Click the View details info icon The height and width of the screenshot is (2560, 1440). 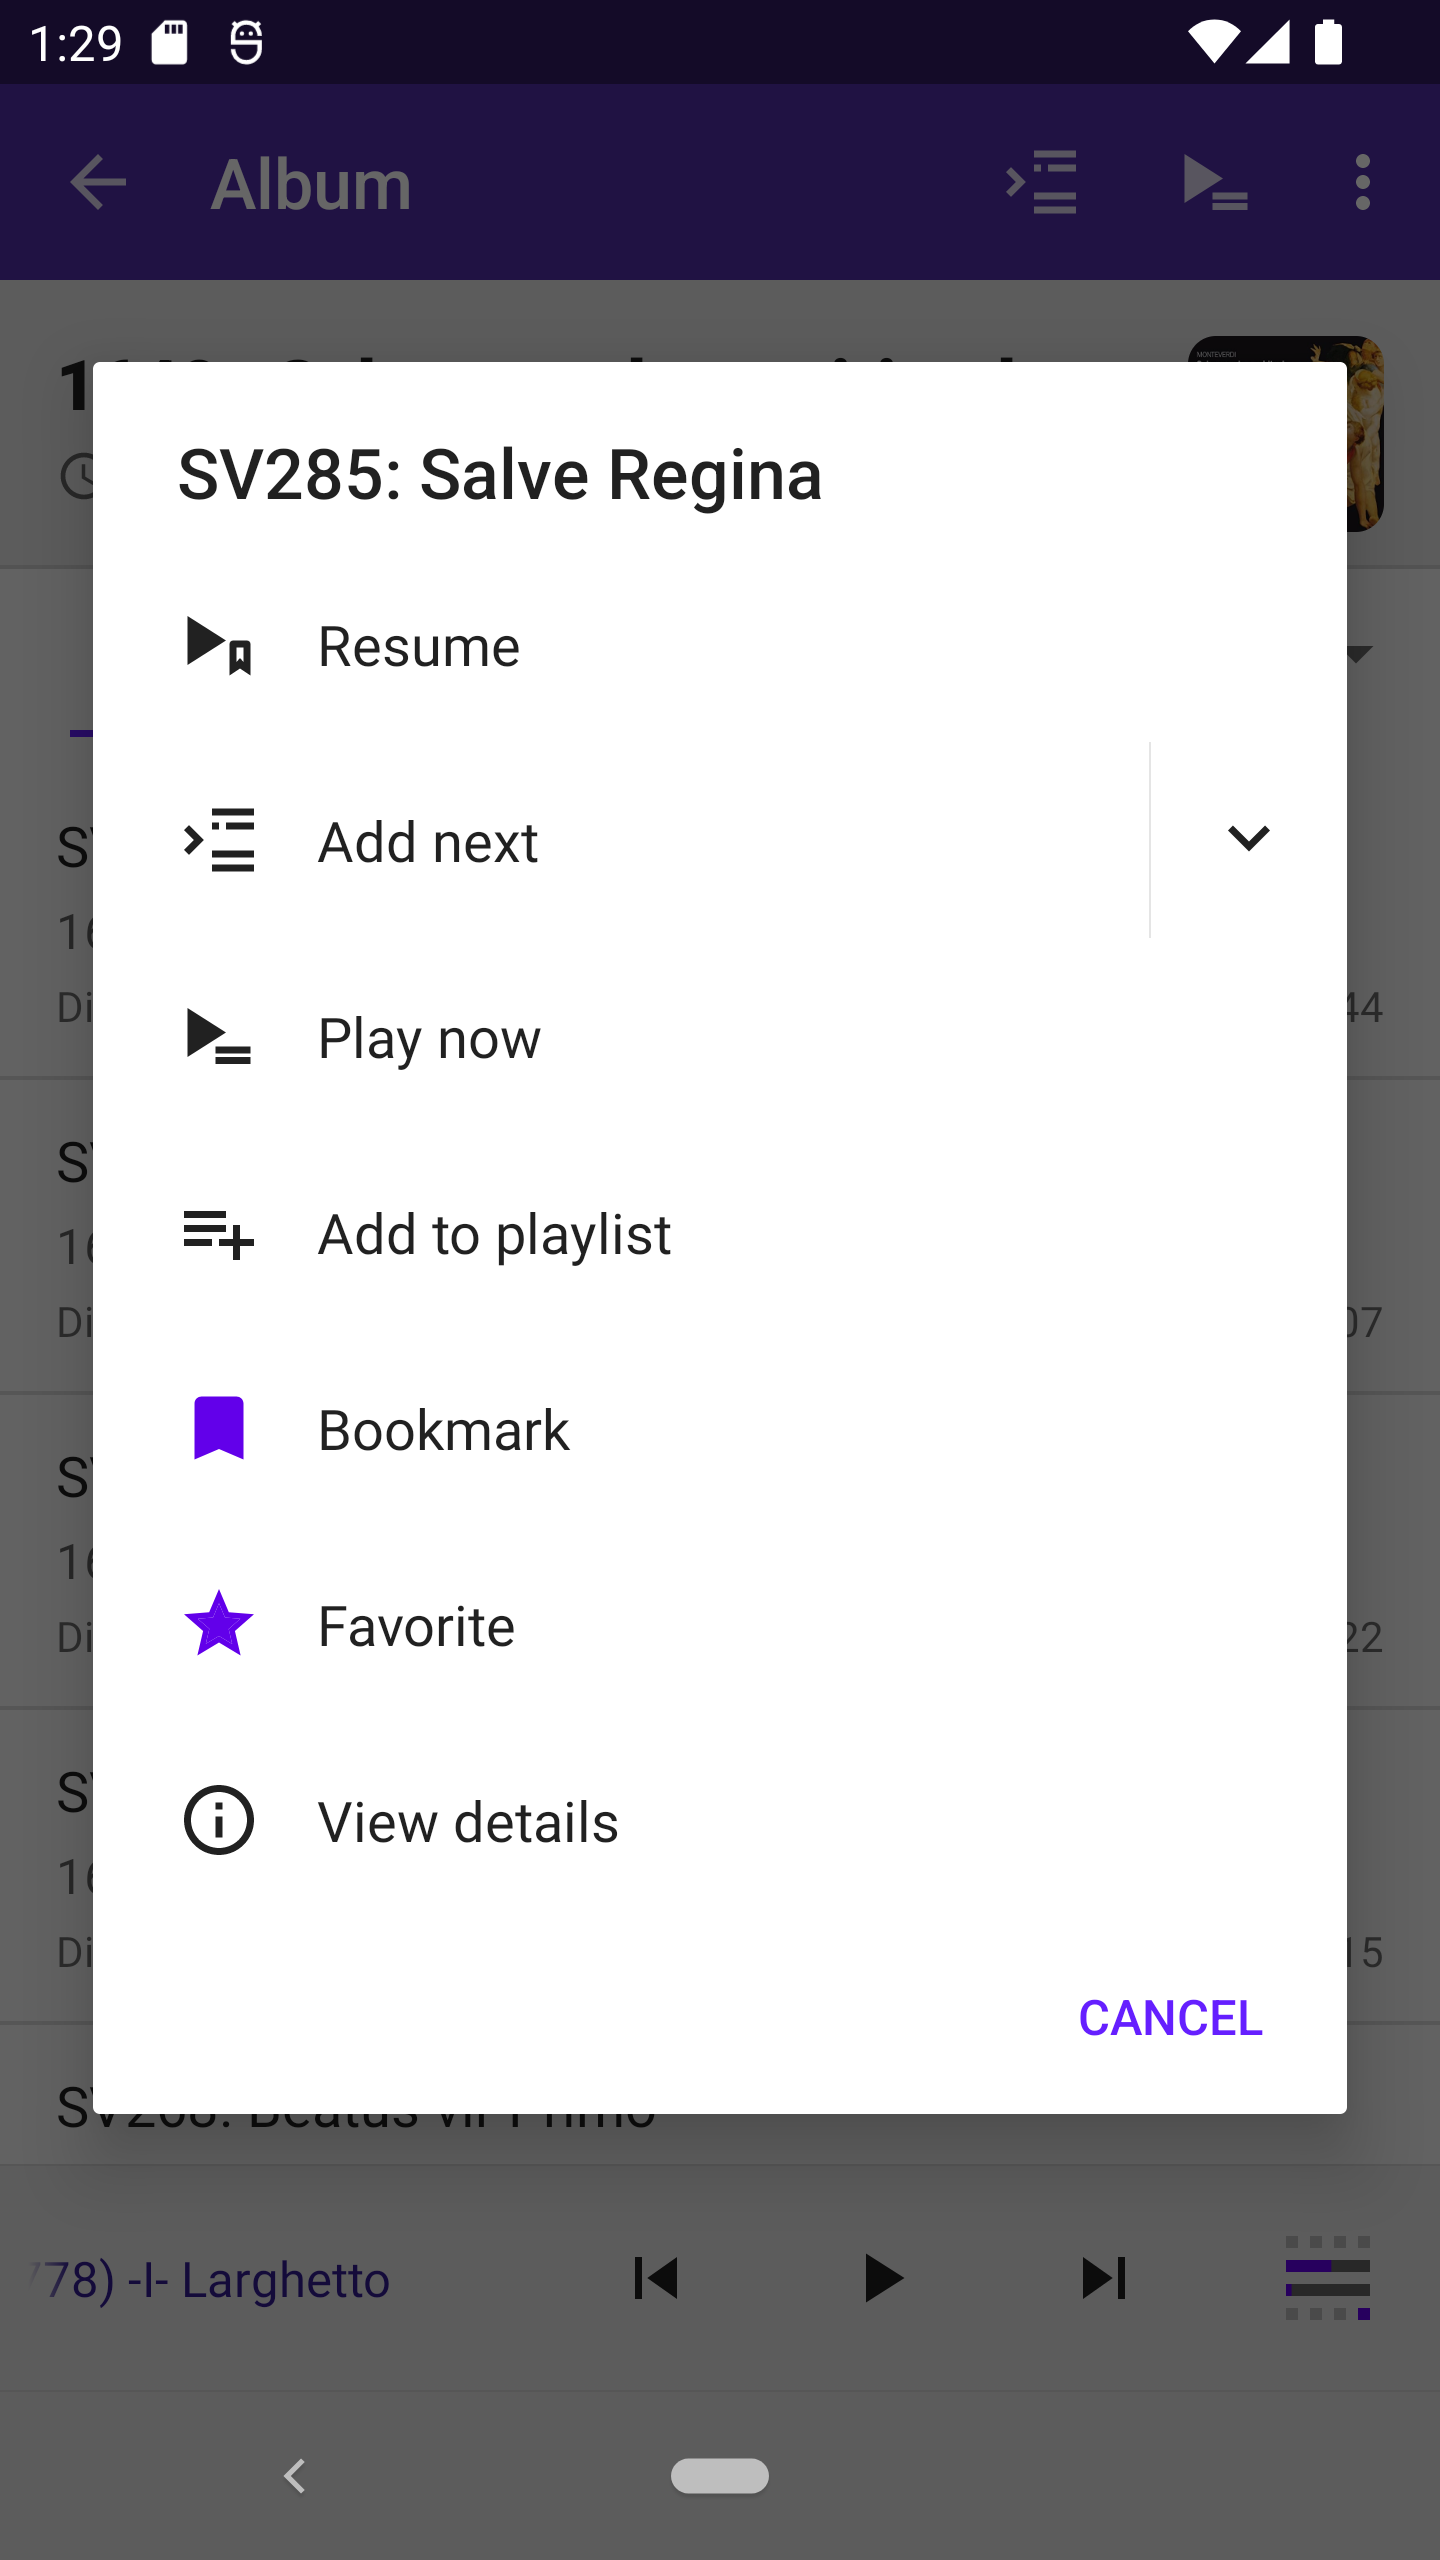219,1821
